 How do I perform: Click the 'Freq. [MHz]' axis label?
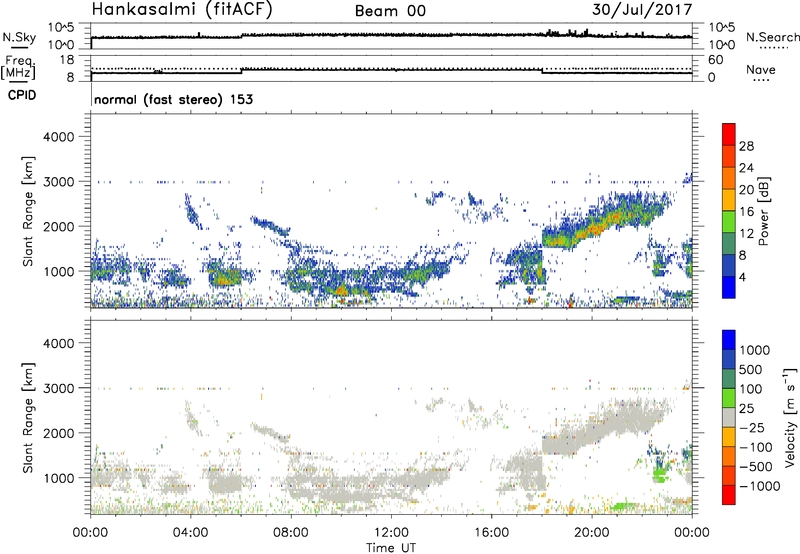(x=18, y=68)
